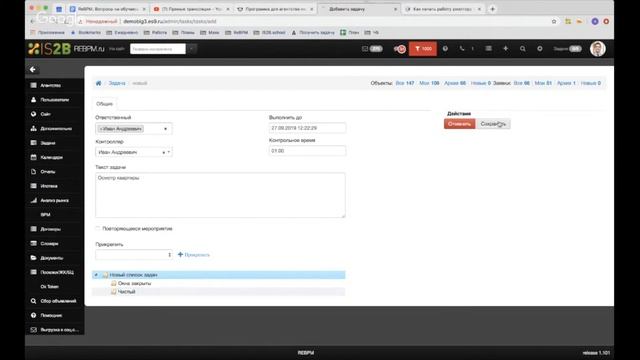Click the plus add icon in top bar
This screenshot has height=360, width=640.
(505, 49)
